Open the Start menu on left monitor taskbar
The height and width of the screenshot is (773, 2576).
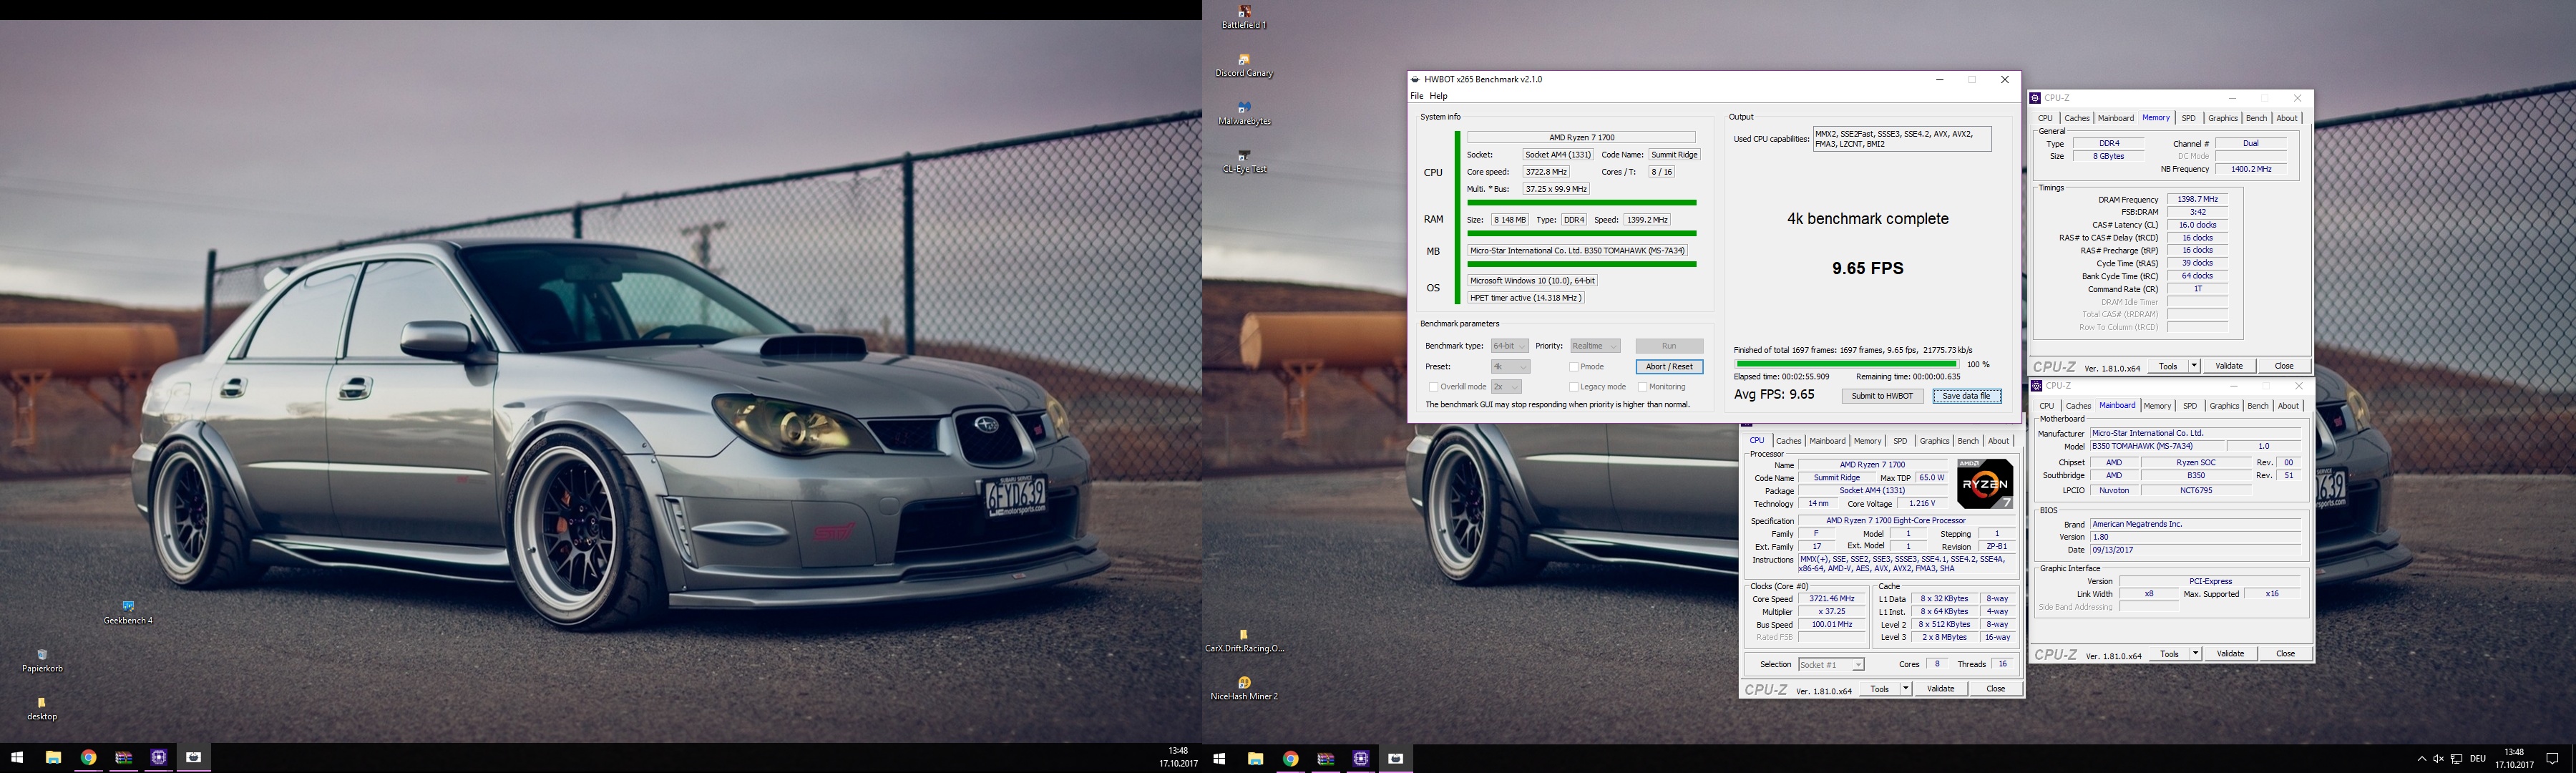coord(17,758)
